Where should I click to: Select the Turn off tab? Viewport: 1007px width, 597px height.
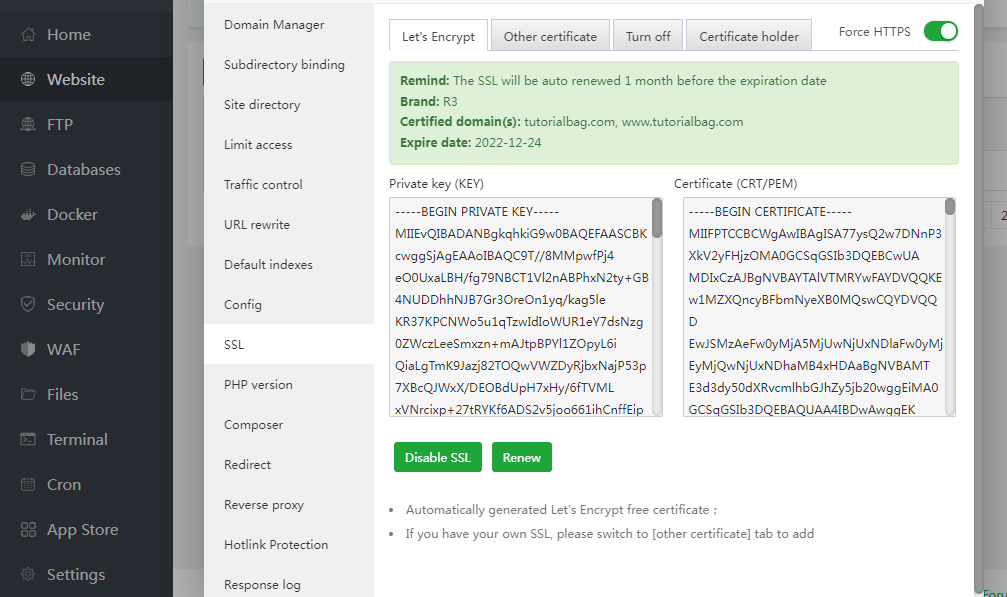tap(647, 35)
